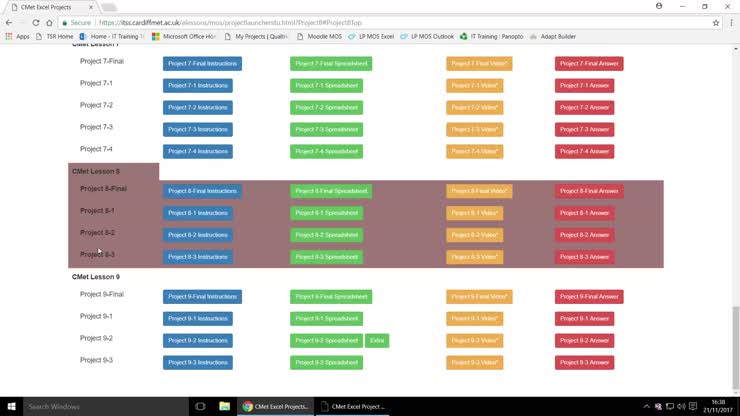Image resolution: width=740 pixels, height=416 pixels.
Task: Click the Search Windows taskbar box
Action: point(106,407)
